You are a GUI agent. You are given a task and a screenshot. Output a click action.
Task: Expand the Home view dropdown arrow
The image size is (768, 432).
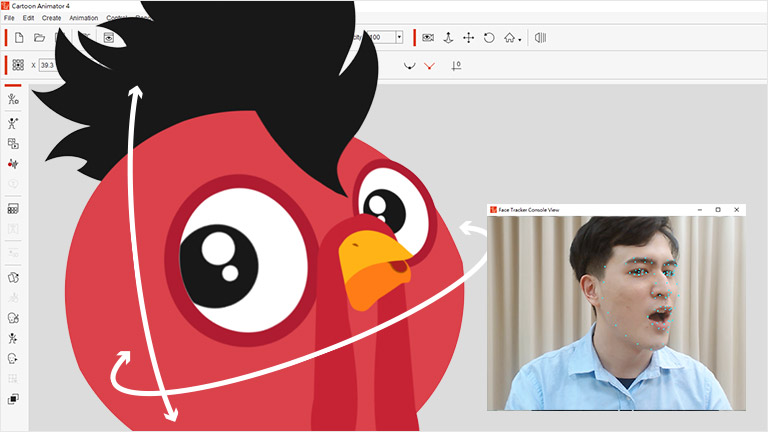(x=520, y=40)
